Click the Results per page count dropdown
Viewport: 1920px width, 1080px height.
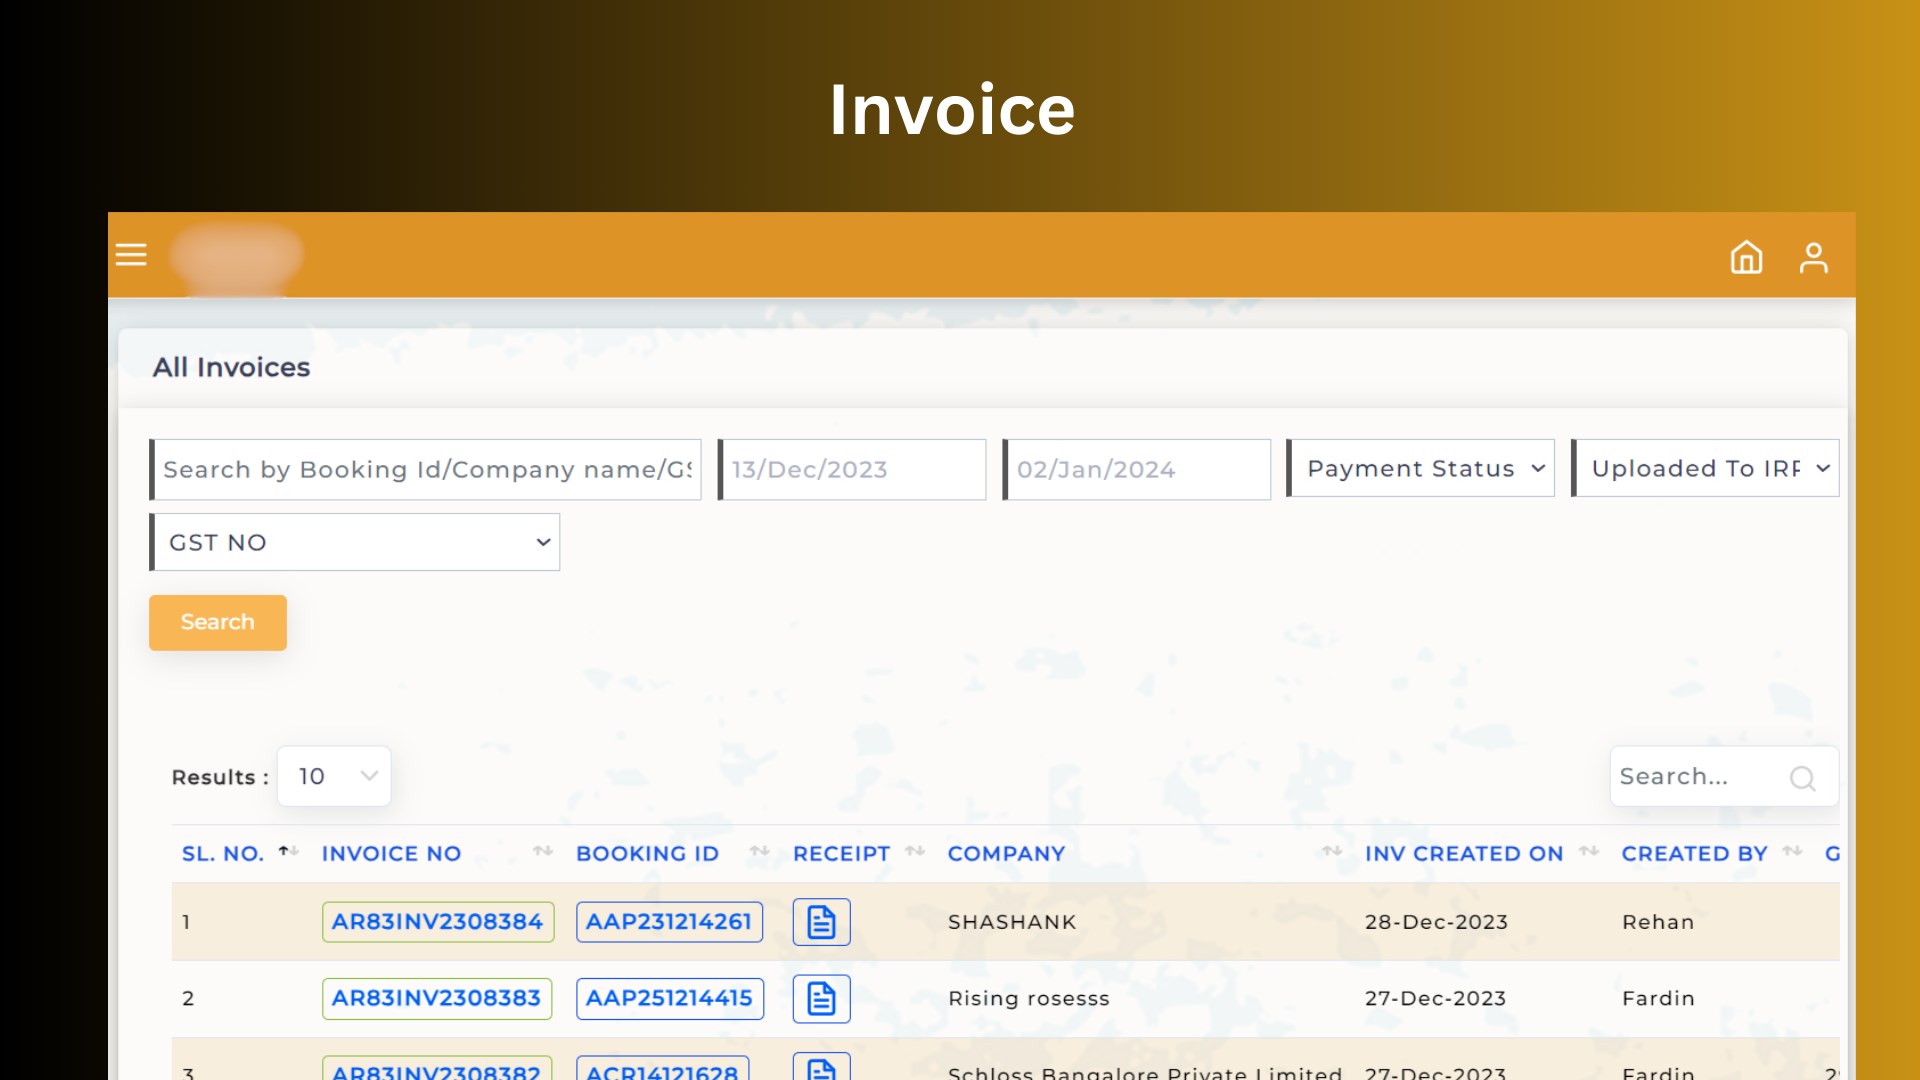coord(334,775)
